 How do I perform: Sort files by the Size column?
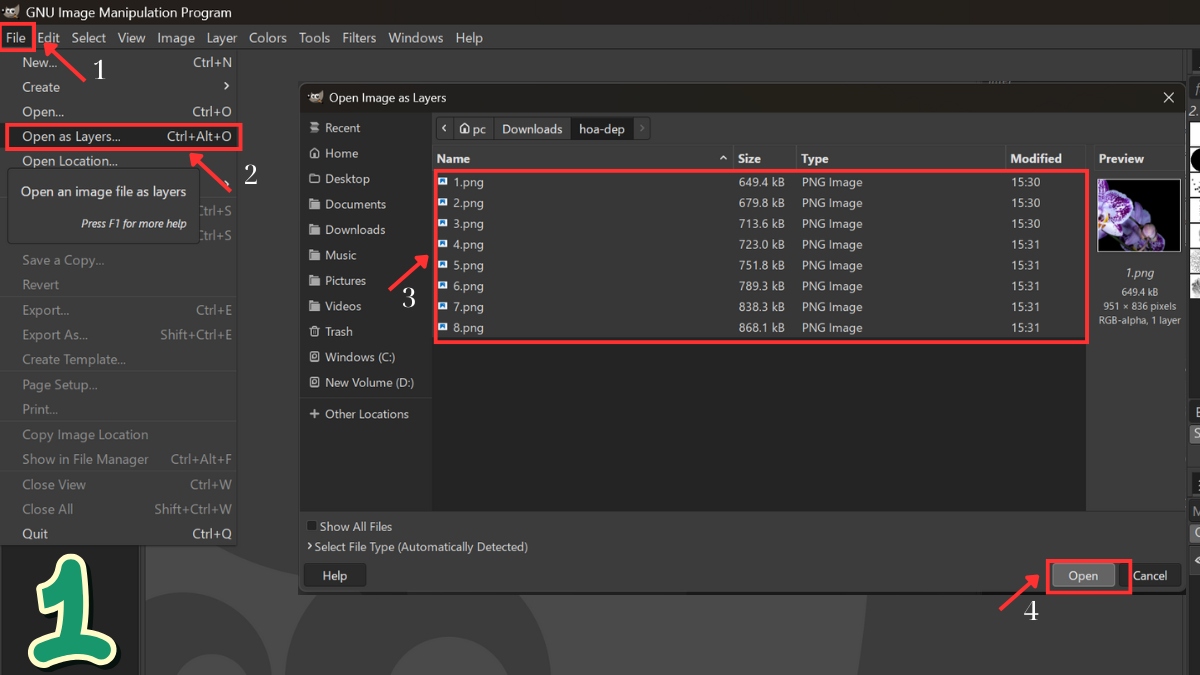(765, 159)
